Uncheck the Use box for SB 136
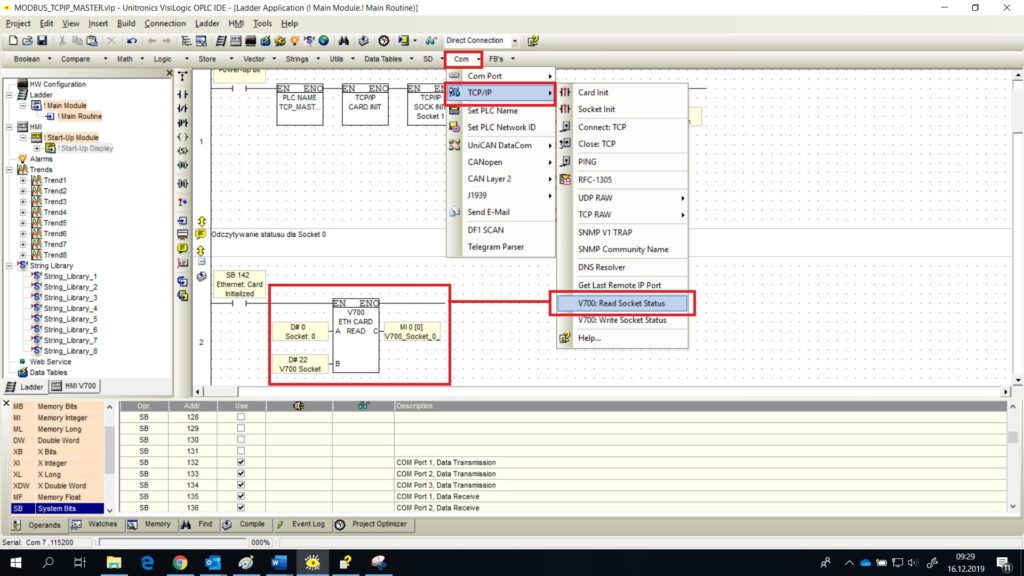Screen dimensions: 1024x576 point(241,507)
